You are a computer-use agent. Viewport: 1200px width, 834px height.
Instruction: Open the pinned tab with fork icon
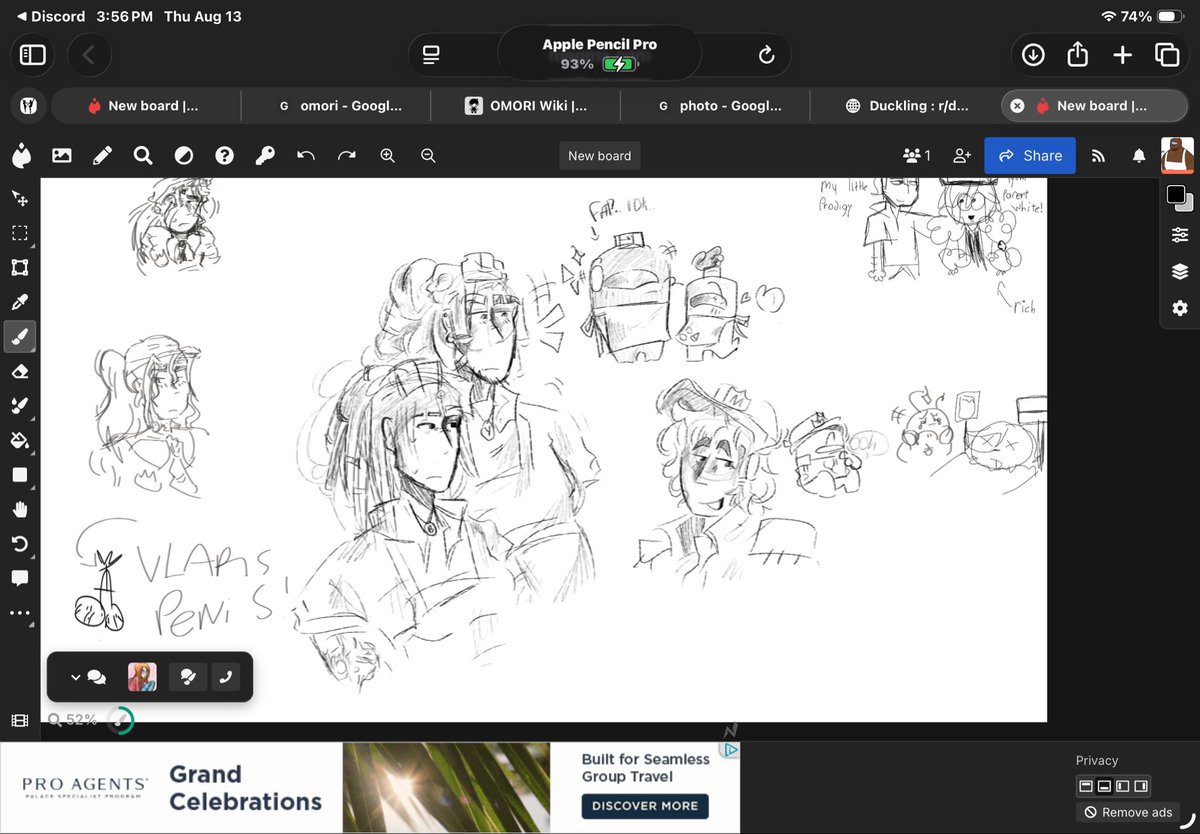28,105
